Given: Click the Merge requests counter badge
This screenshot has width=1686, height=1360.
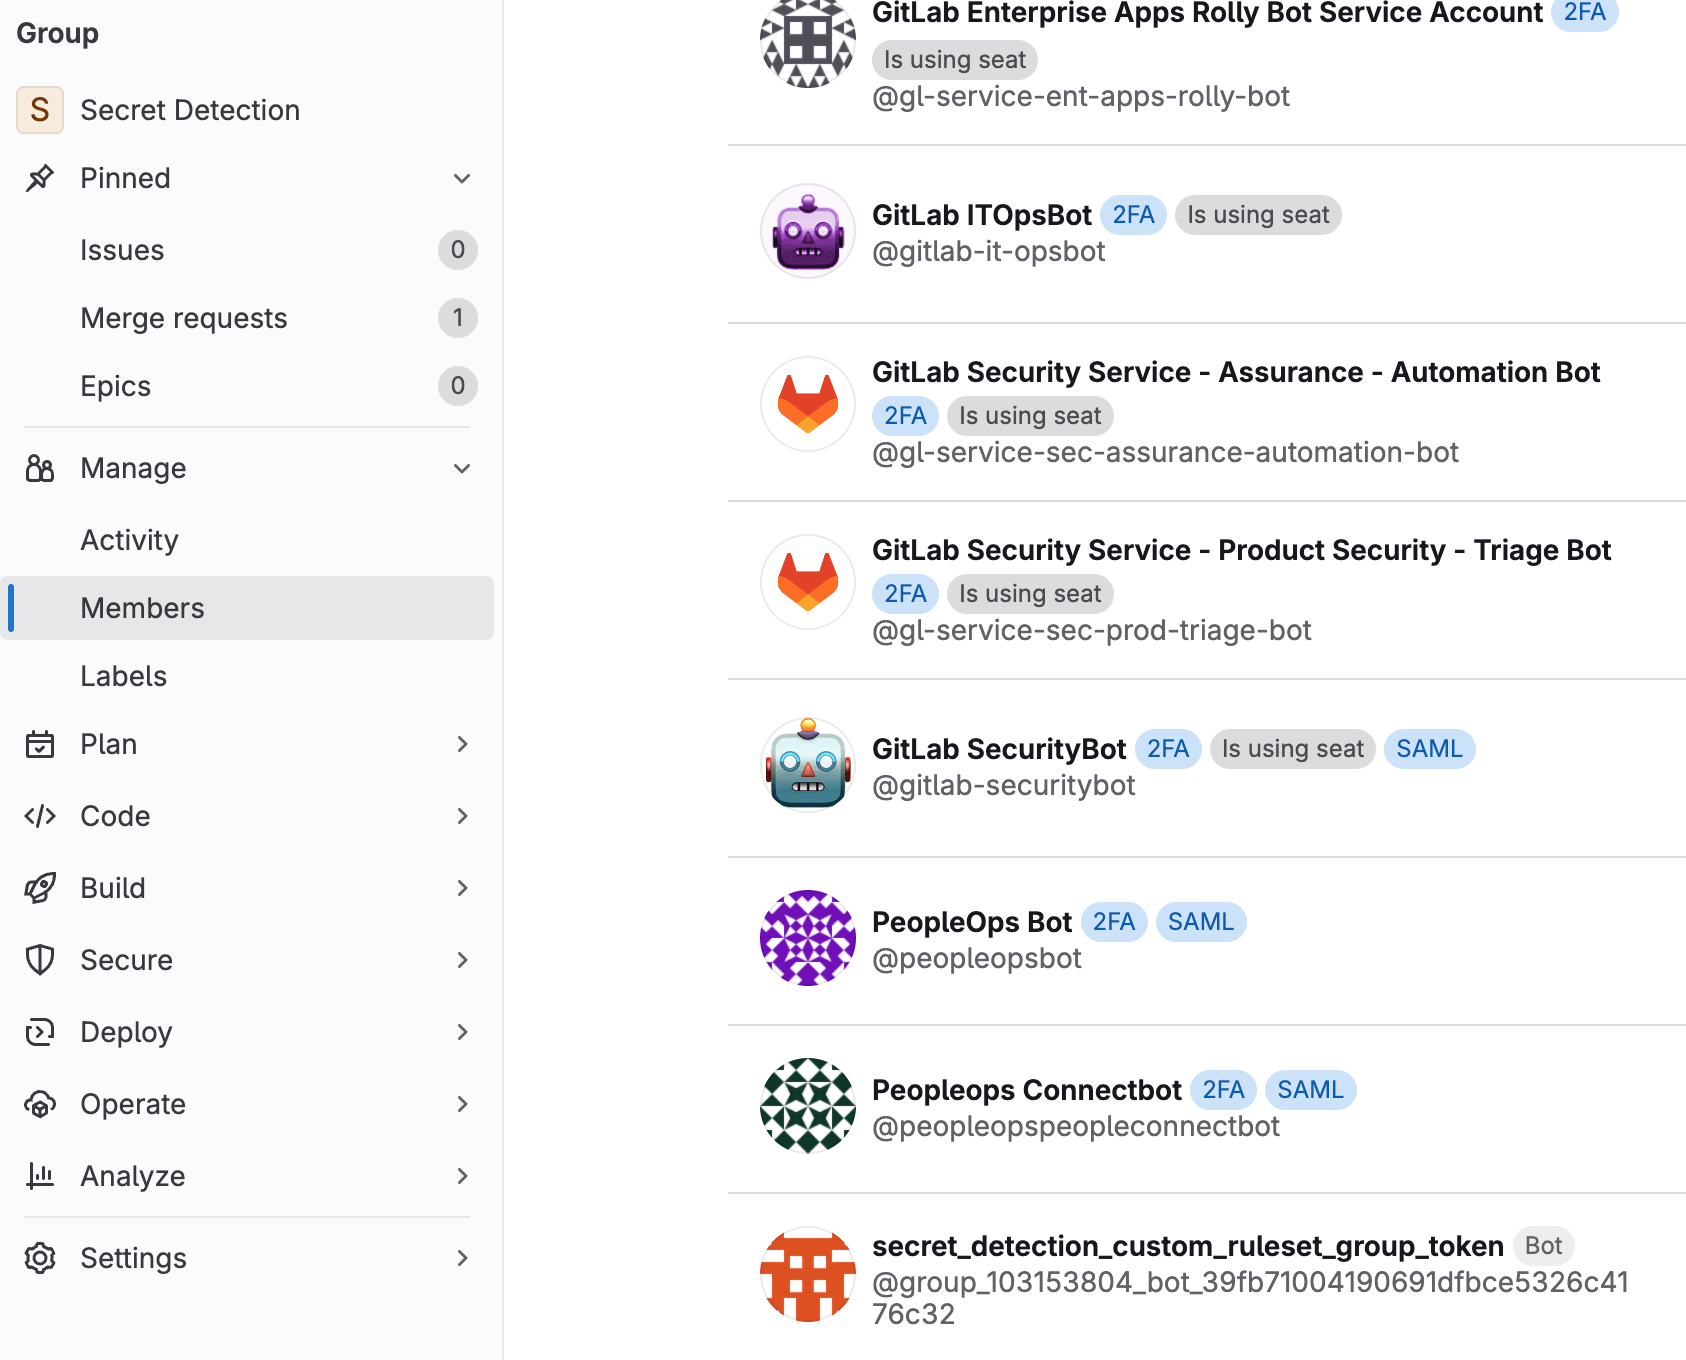Looking at the screenshot, I should (x=458, y=318).
